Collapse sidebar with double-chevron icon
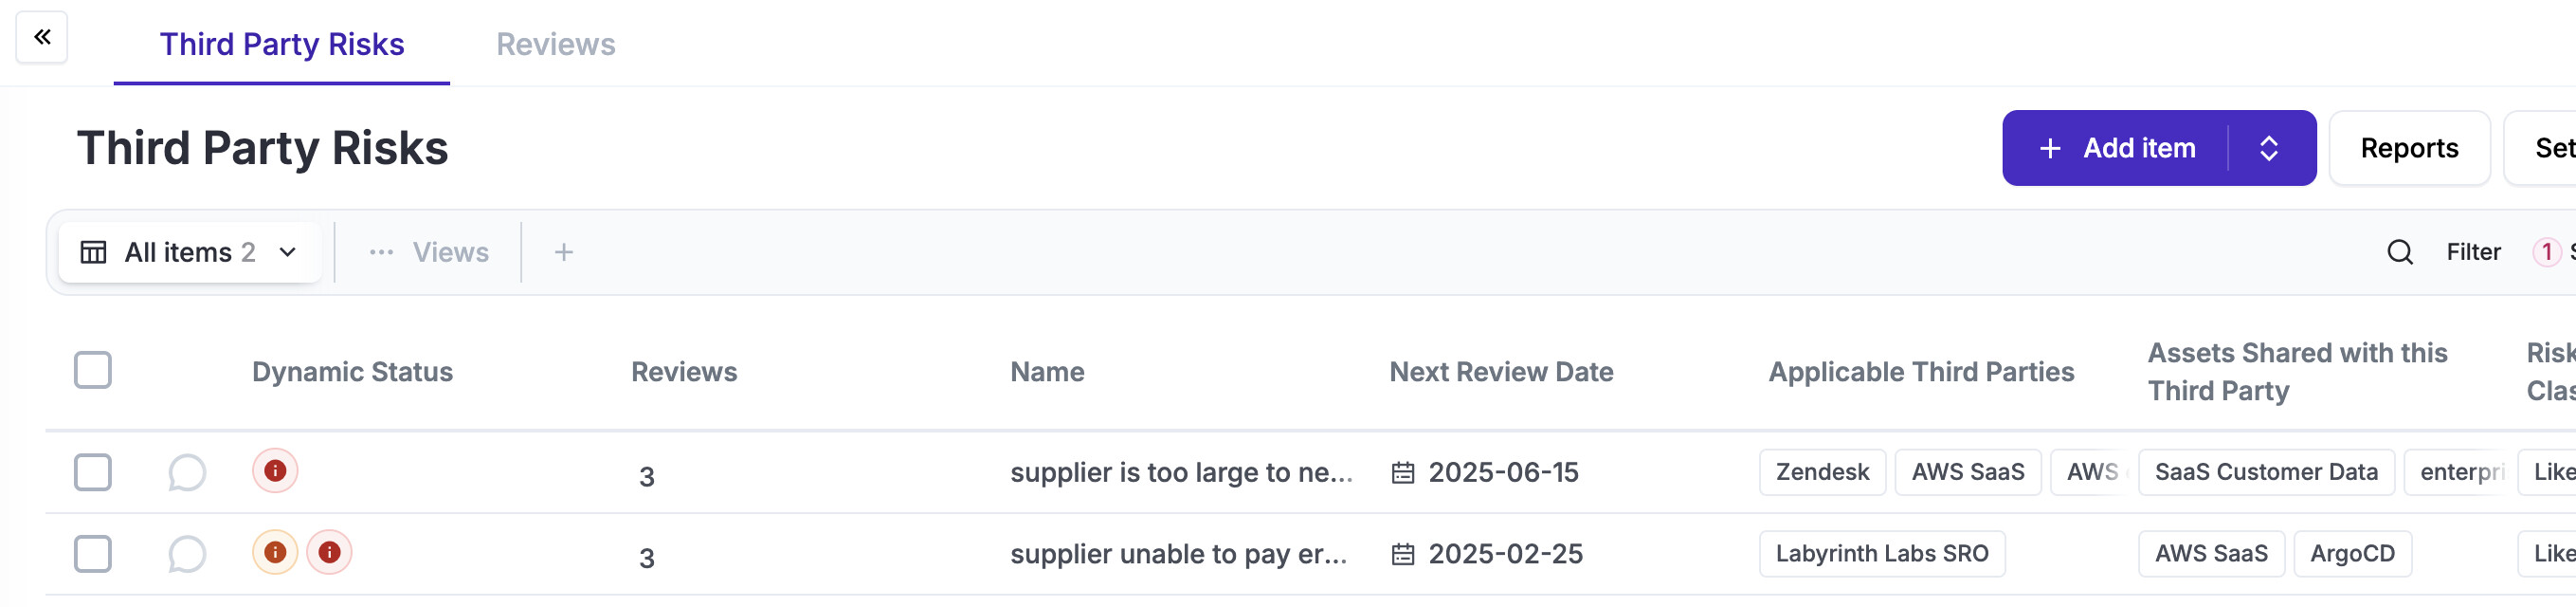Screen dimensions: 2576x607 click(x=42, y=37)
